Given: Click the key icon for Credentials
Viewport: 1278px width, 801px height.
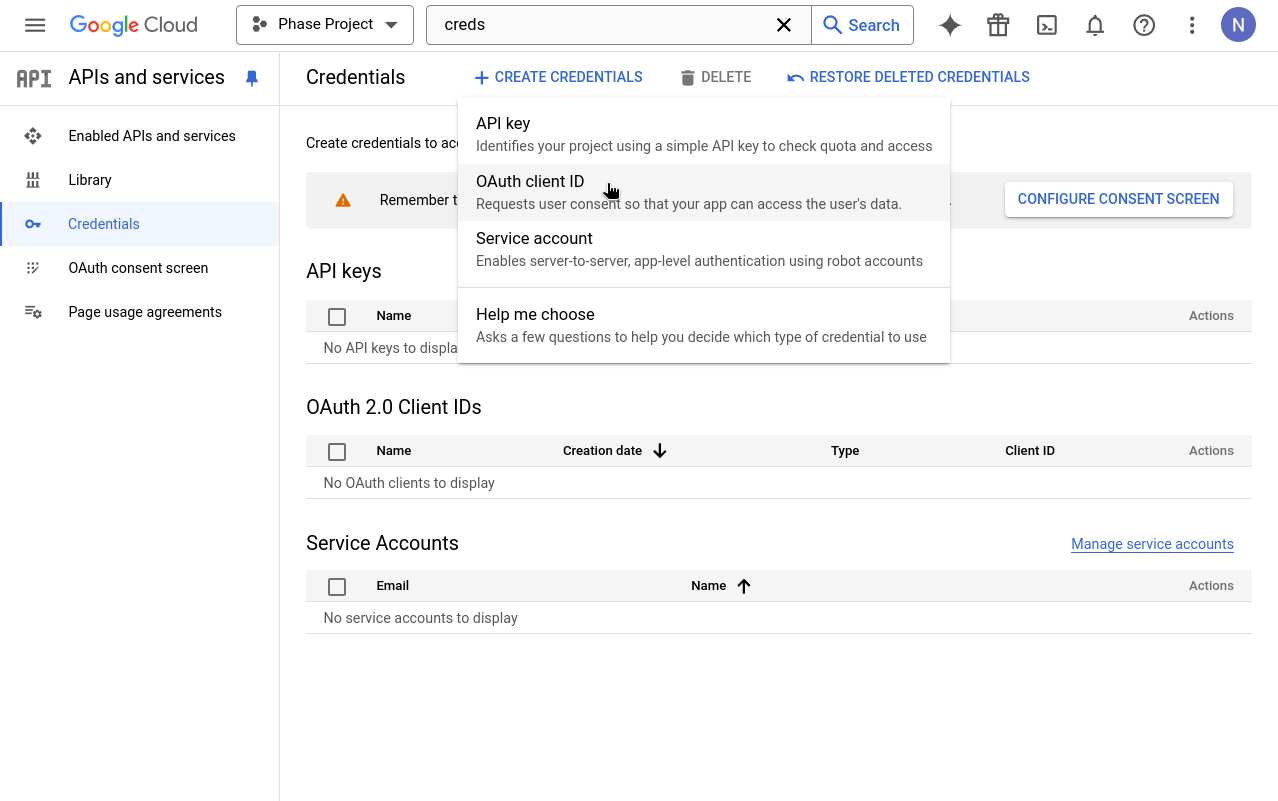Looking at the screenshot, I should (33, 224).
